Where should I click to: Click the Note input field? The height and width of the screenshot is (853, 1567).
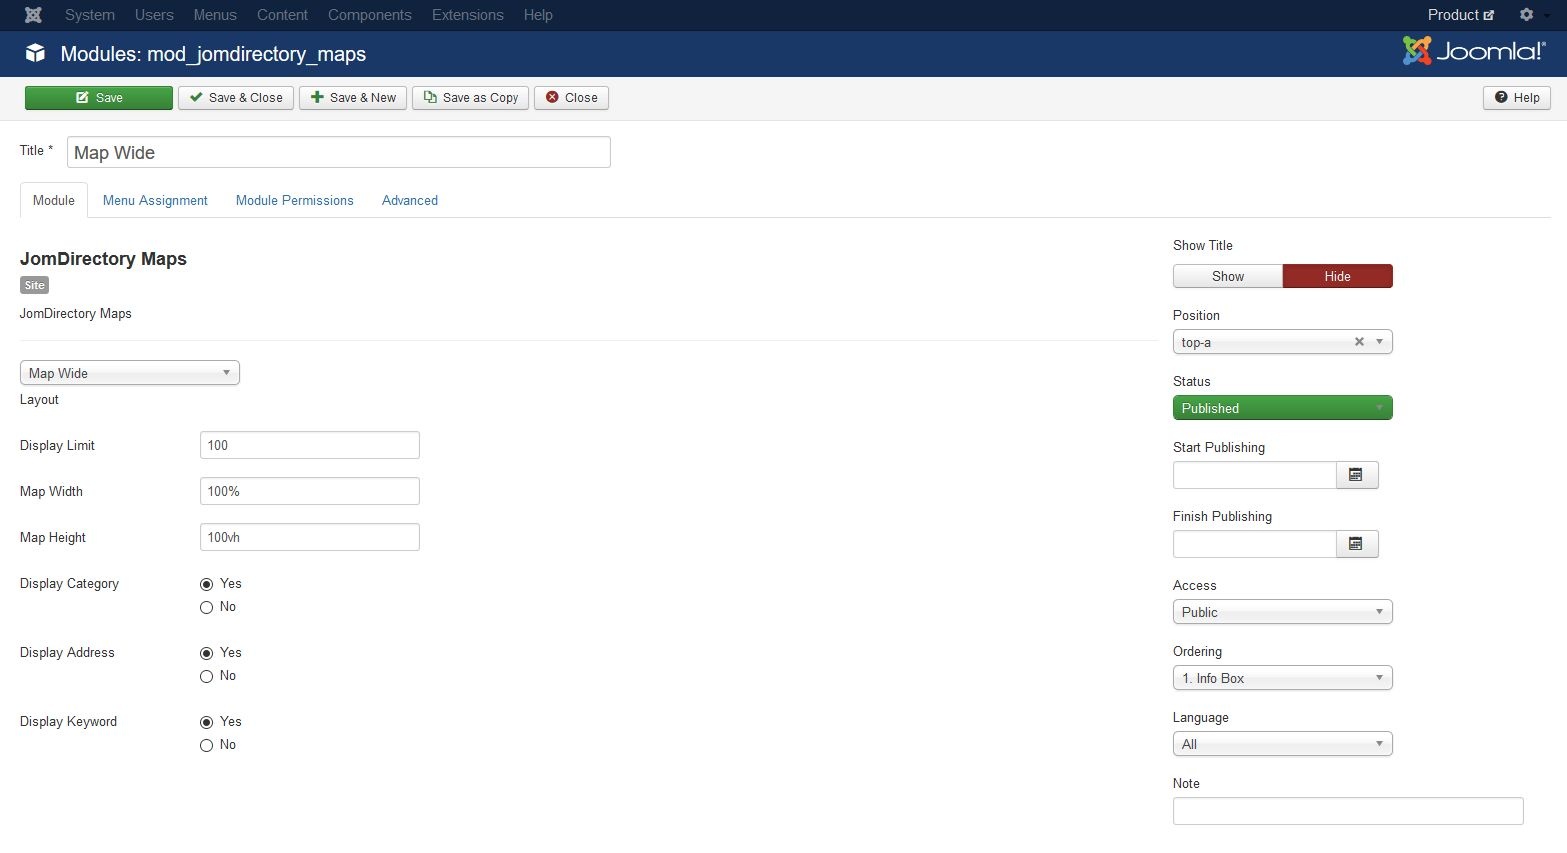[1348, 811]
